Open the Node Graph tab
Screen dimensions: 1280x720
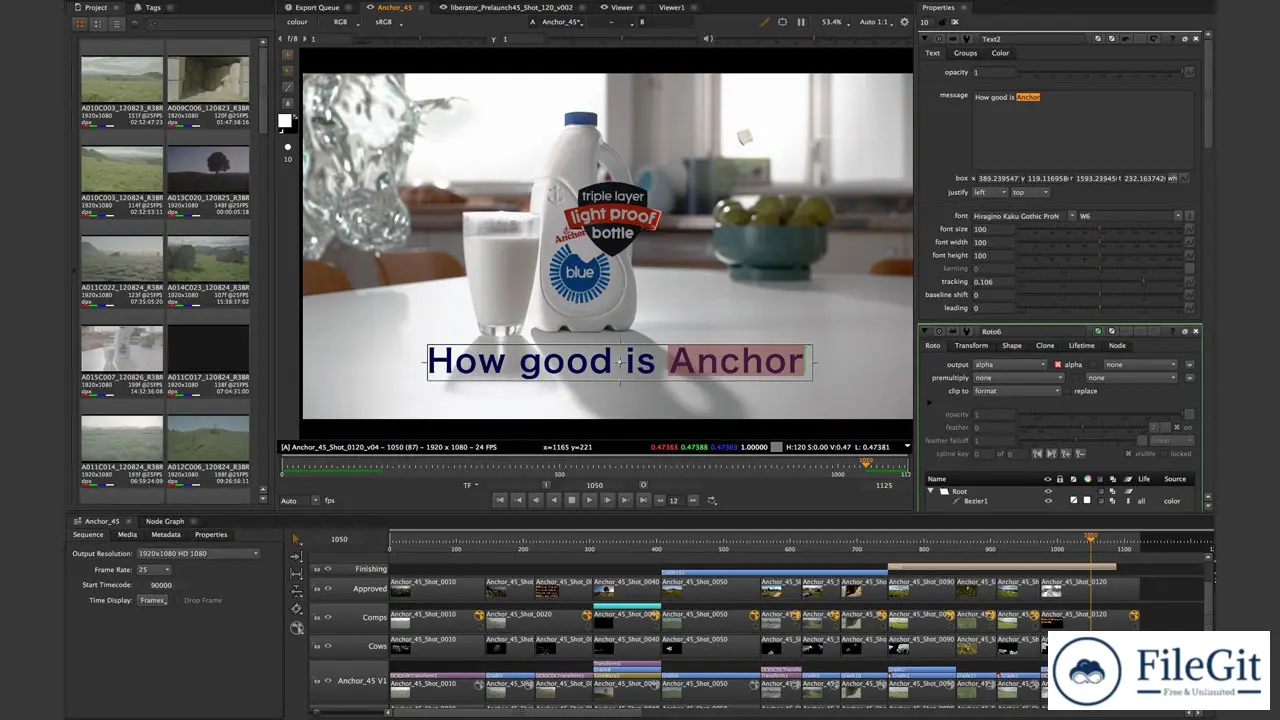(165, 521)
